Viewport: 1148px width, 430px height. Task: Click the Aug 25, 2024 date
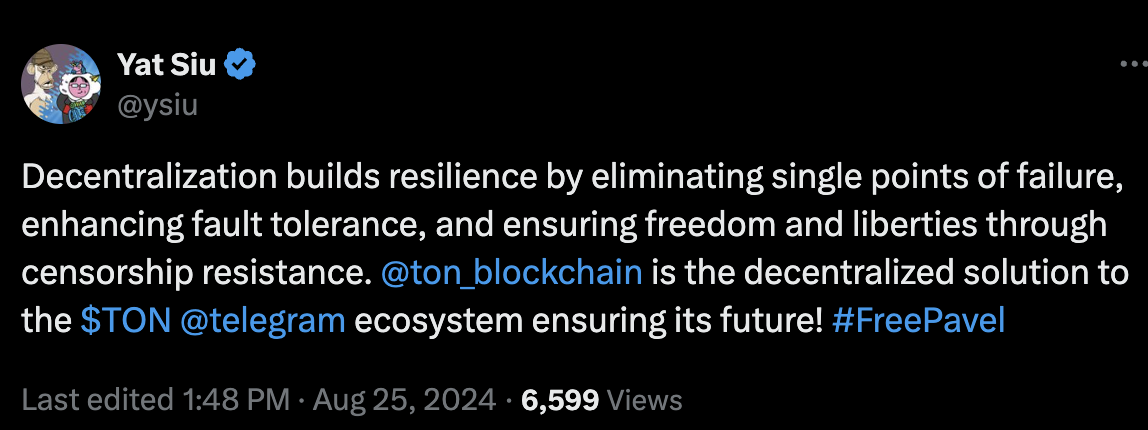click(404, 400)
